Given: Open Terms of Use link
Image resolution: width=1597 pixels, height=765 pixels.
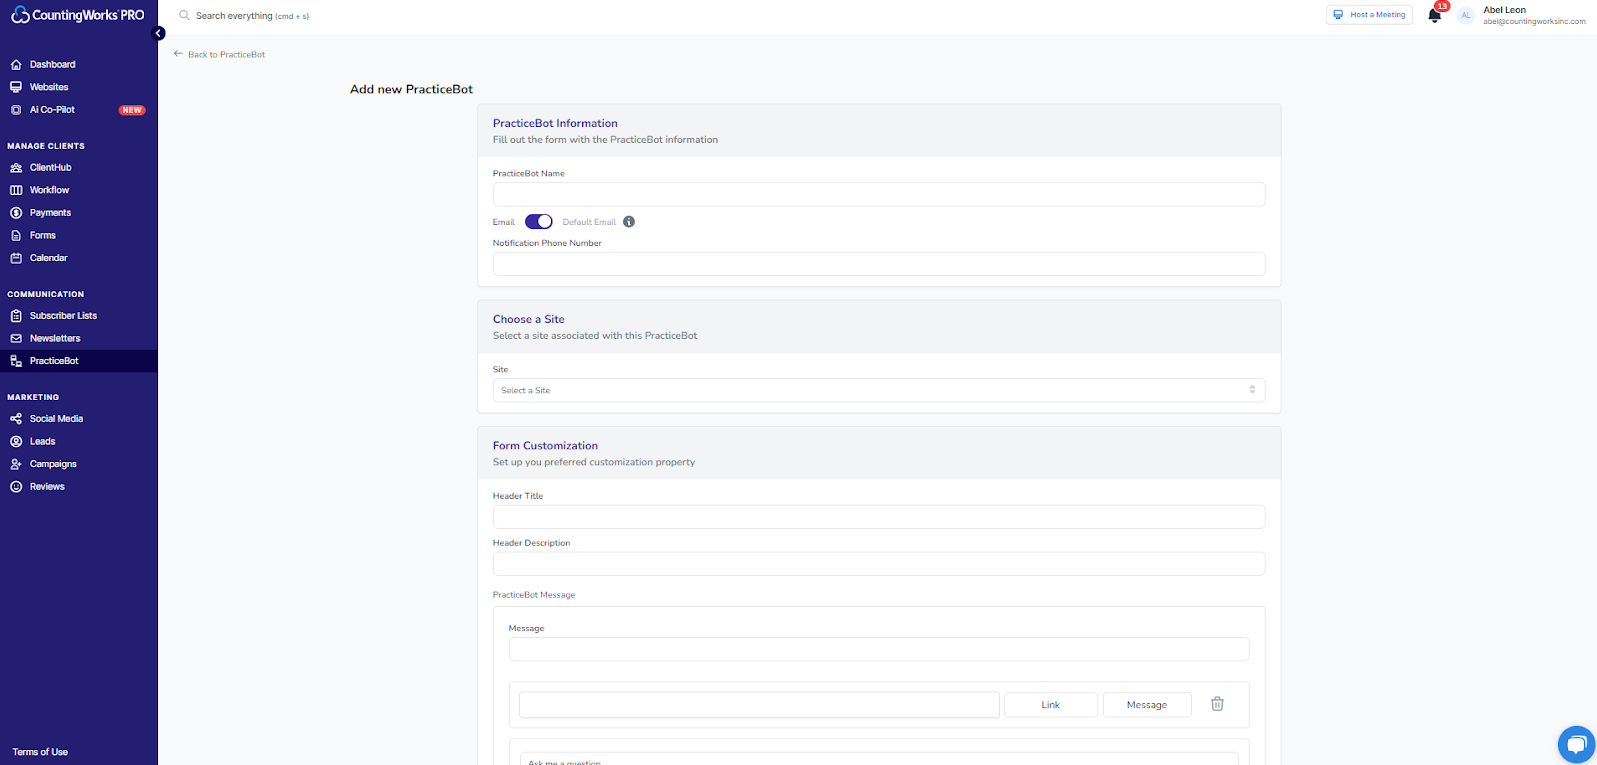Looking at the screenshot, I should point(40,752).
